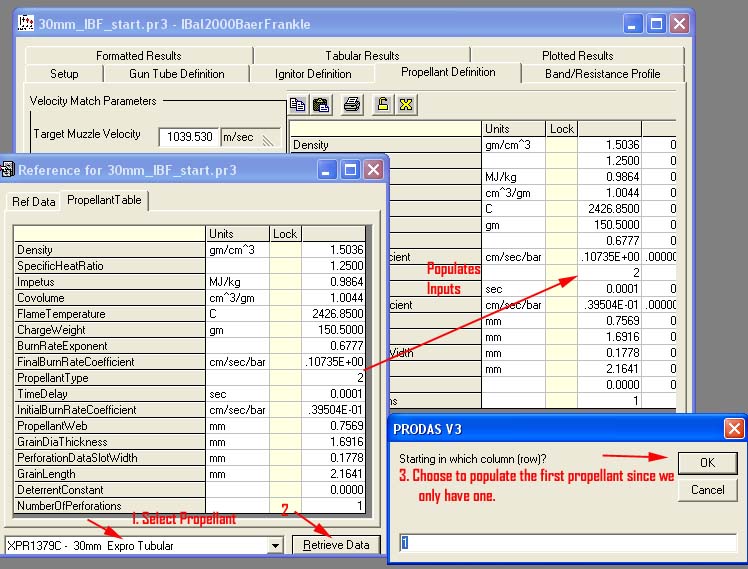Click the Paste clipboard icon

(x=321, y=104)
